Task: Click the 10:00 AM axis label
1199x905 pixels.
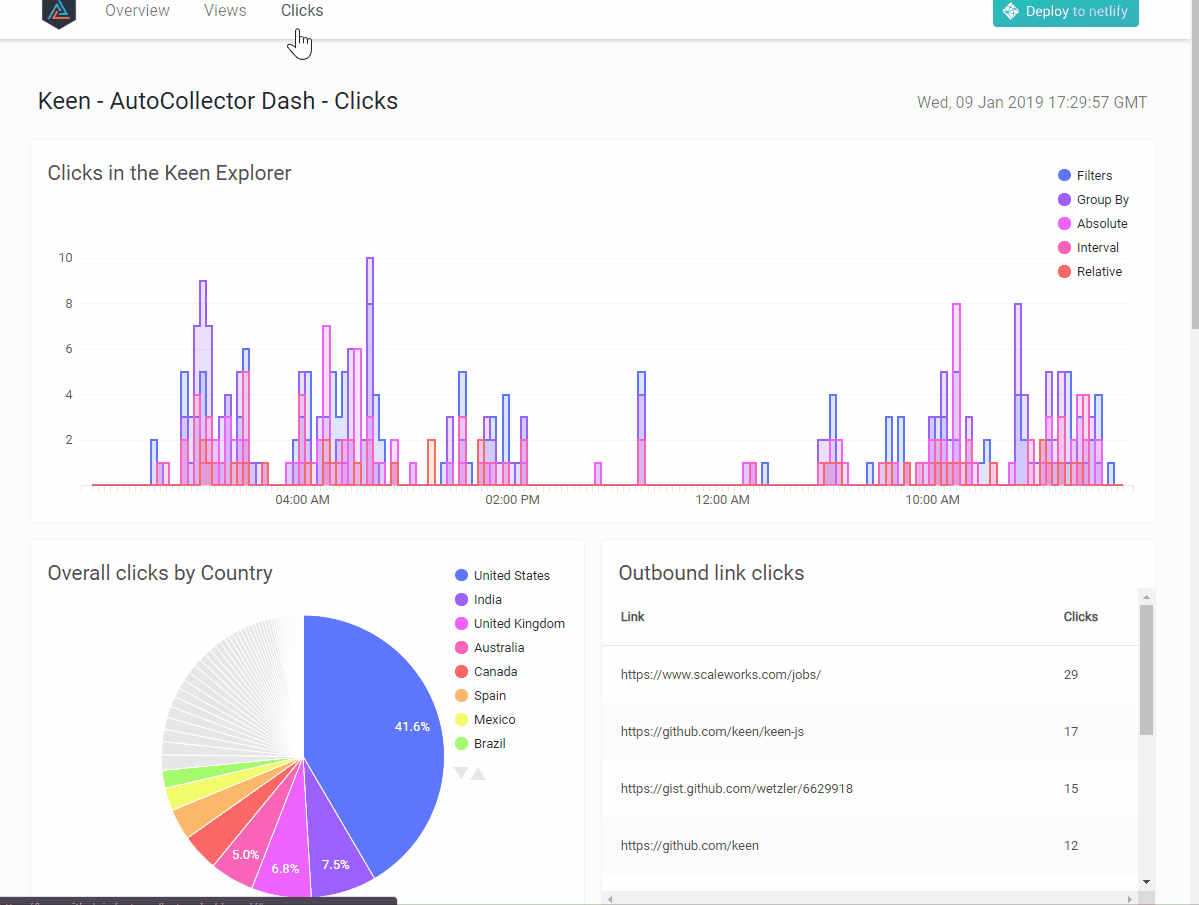Action: 932,500
